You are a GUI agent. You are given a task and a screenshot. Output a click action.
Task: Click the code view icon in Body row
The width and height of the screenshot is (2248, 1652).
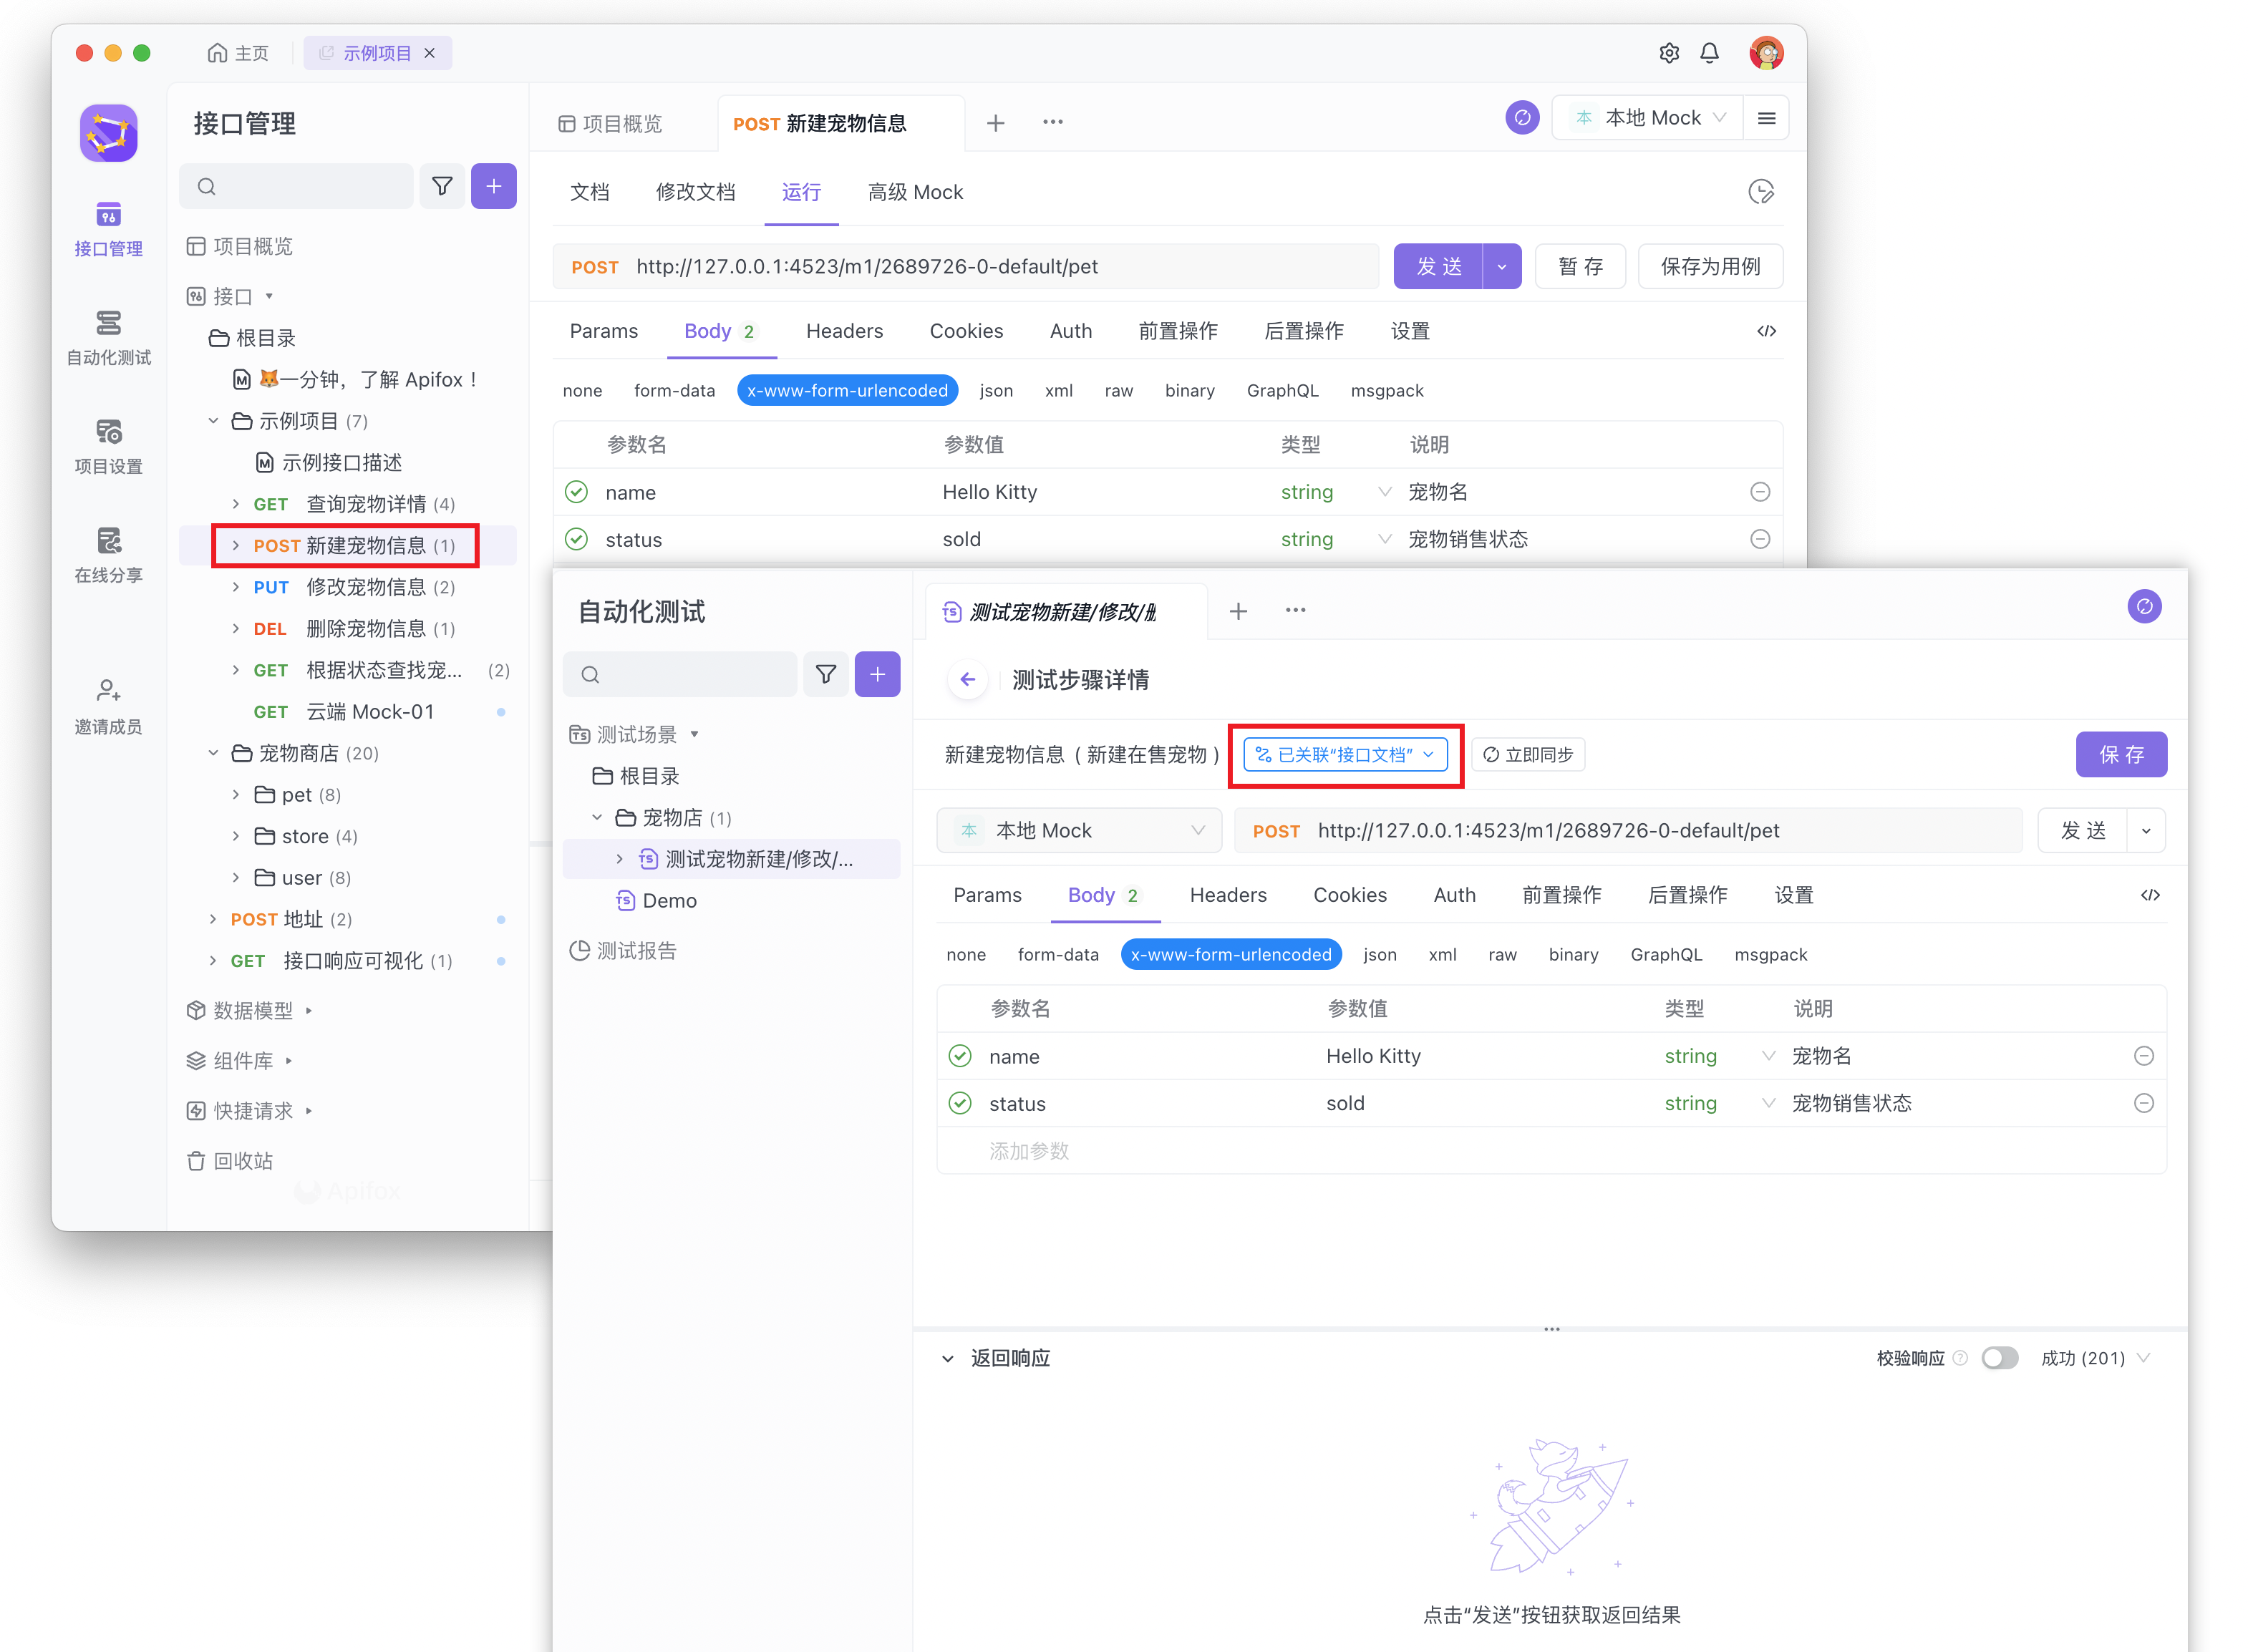tap(1766, 331)
